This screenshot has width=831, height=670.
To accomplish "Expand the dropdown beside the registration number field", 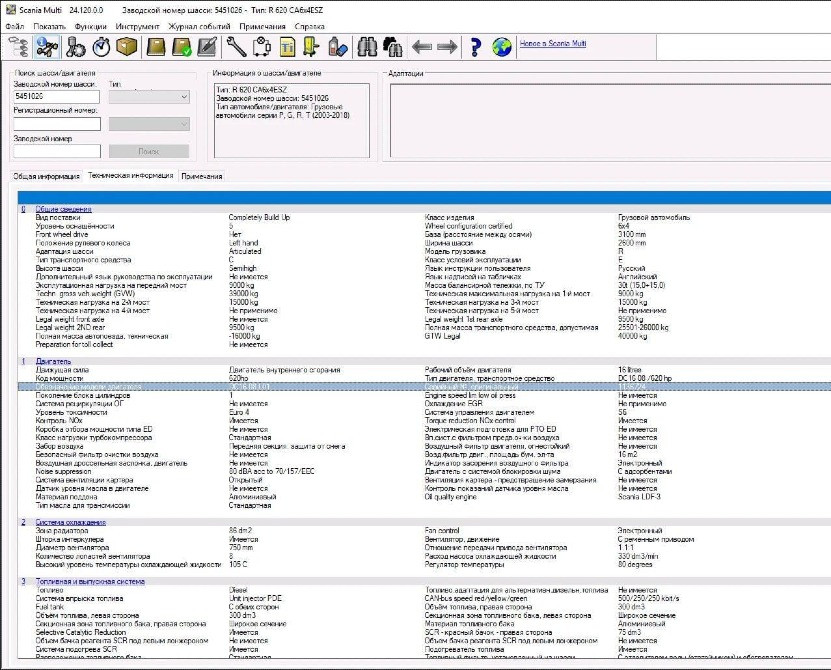I will point(149,124).
